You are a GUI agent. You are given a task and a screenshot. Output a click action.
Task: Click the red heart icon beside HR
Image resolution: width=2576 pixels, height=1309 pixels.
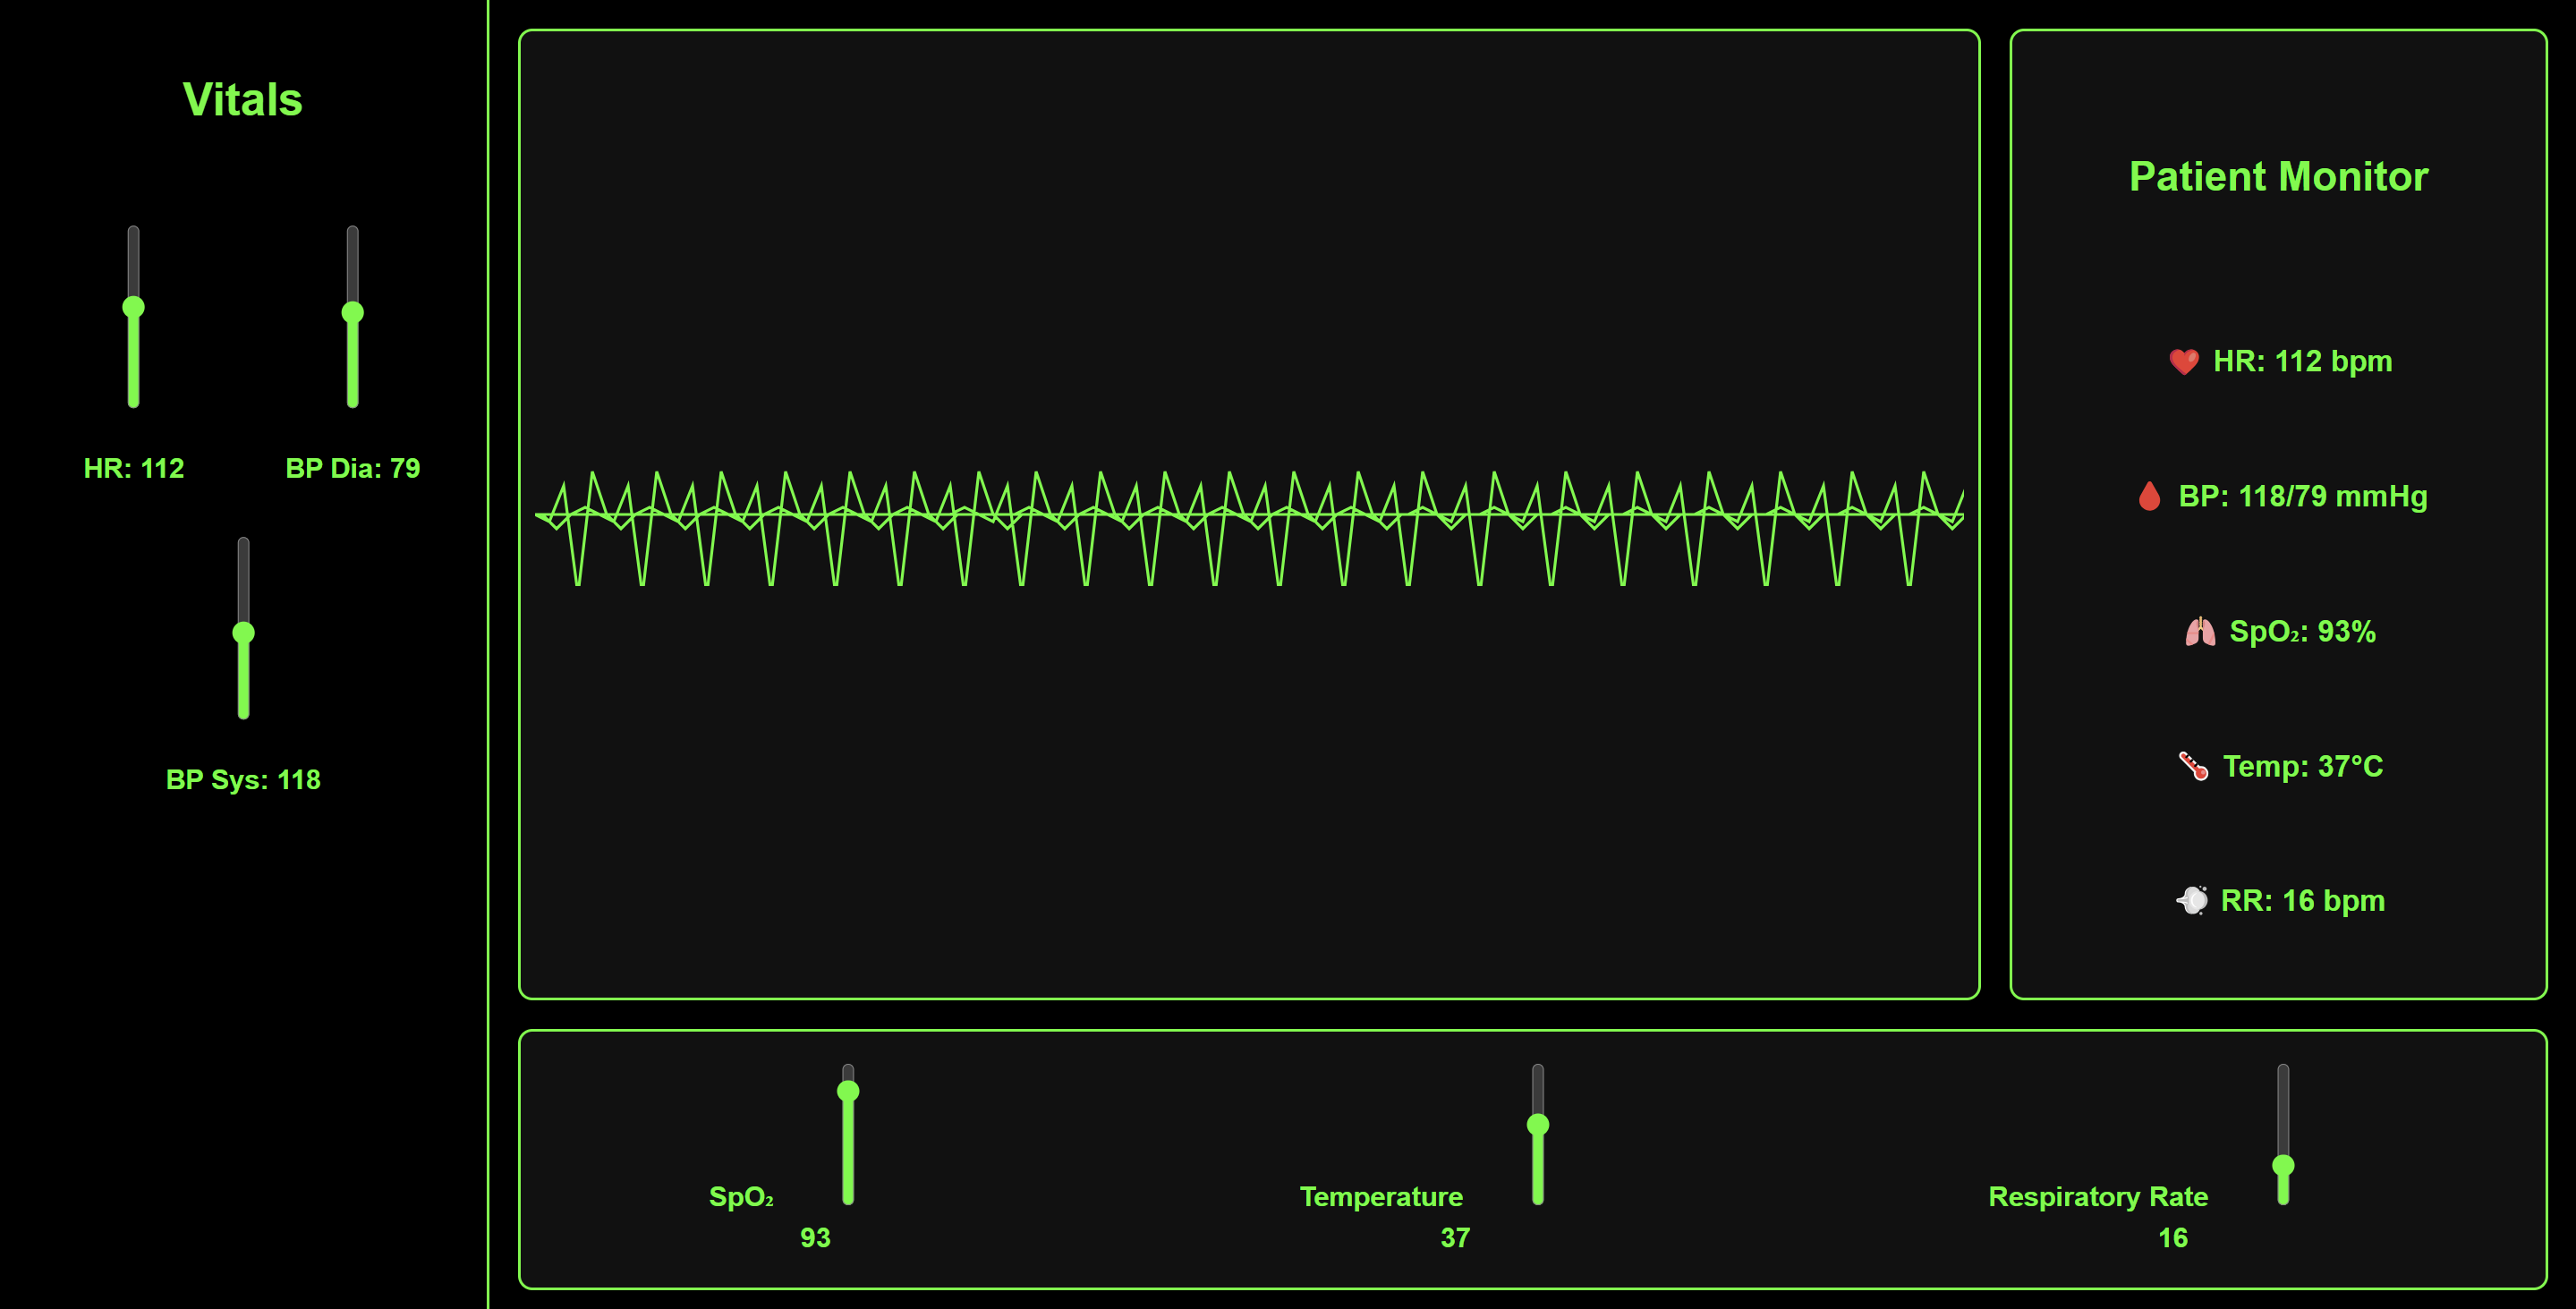coord(2183,361)
